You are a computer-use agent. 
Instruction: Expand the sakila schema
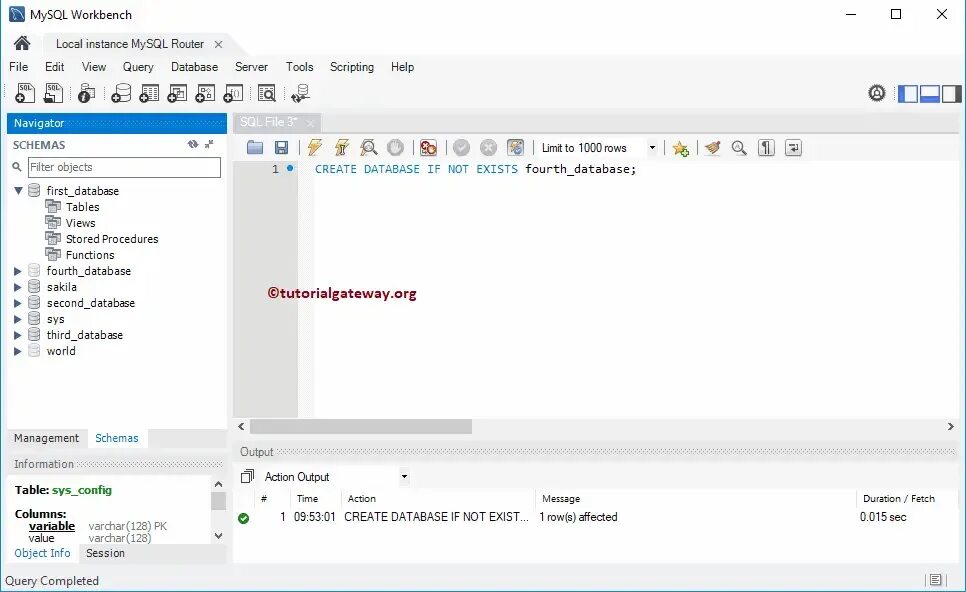point(18,287)
